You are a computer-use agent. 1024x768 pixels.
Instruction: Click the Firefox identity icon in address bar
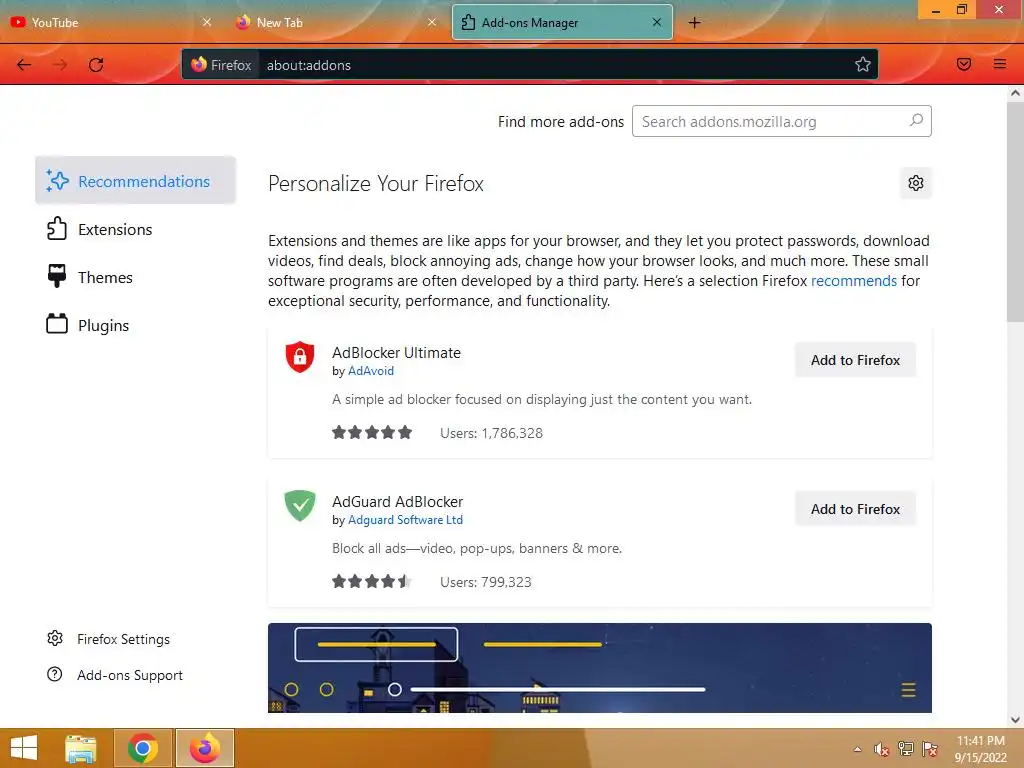click(x=221, y=65)
